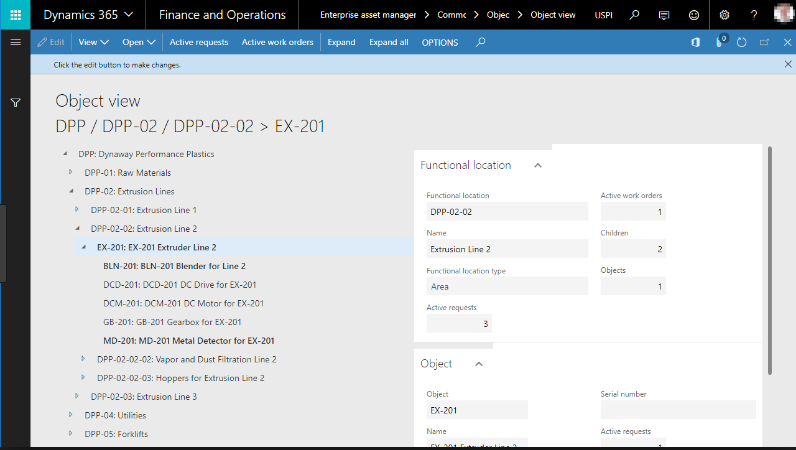Open the filter funnel in left sidebar

(15, 103)
